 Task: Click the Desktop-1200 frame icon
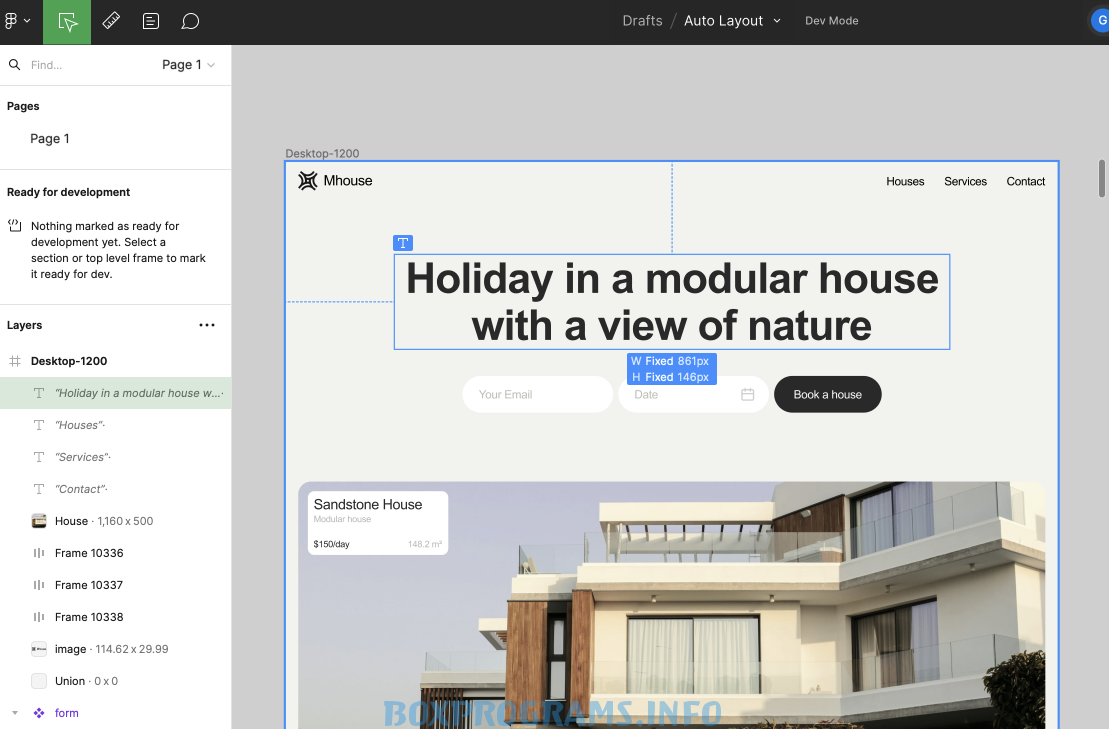point(14,361)
